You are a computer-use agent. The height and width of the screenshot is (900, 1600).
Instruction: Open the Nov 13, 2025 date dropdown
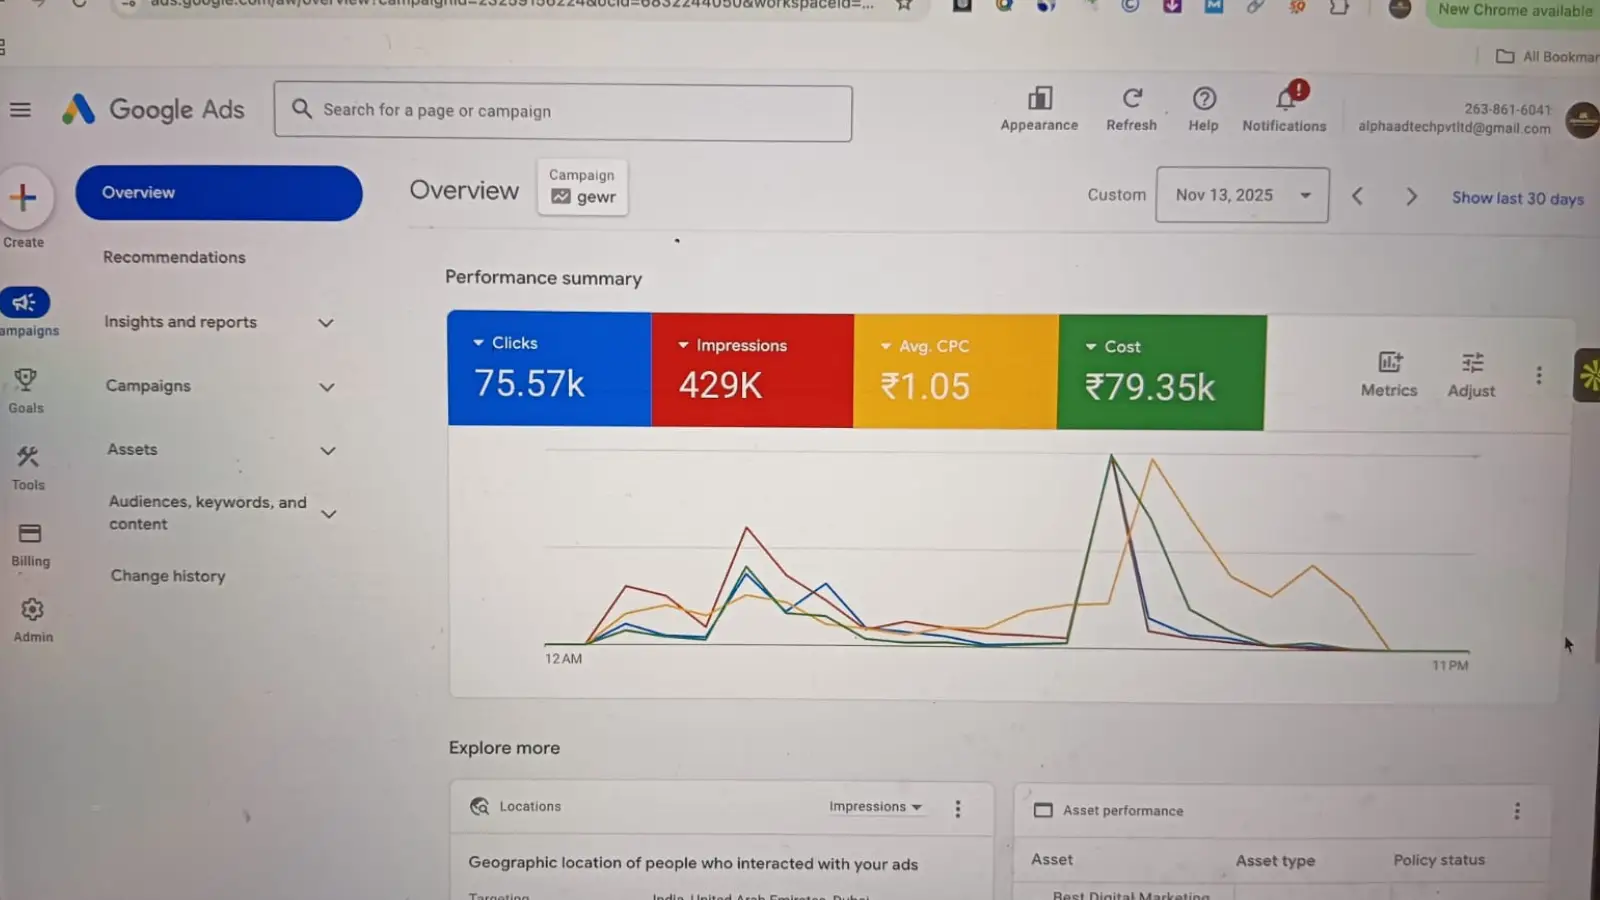[x=1242, y=195]
